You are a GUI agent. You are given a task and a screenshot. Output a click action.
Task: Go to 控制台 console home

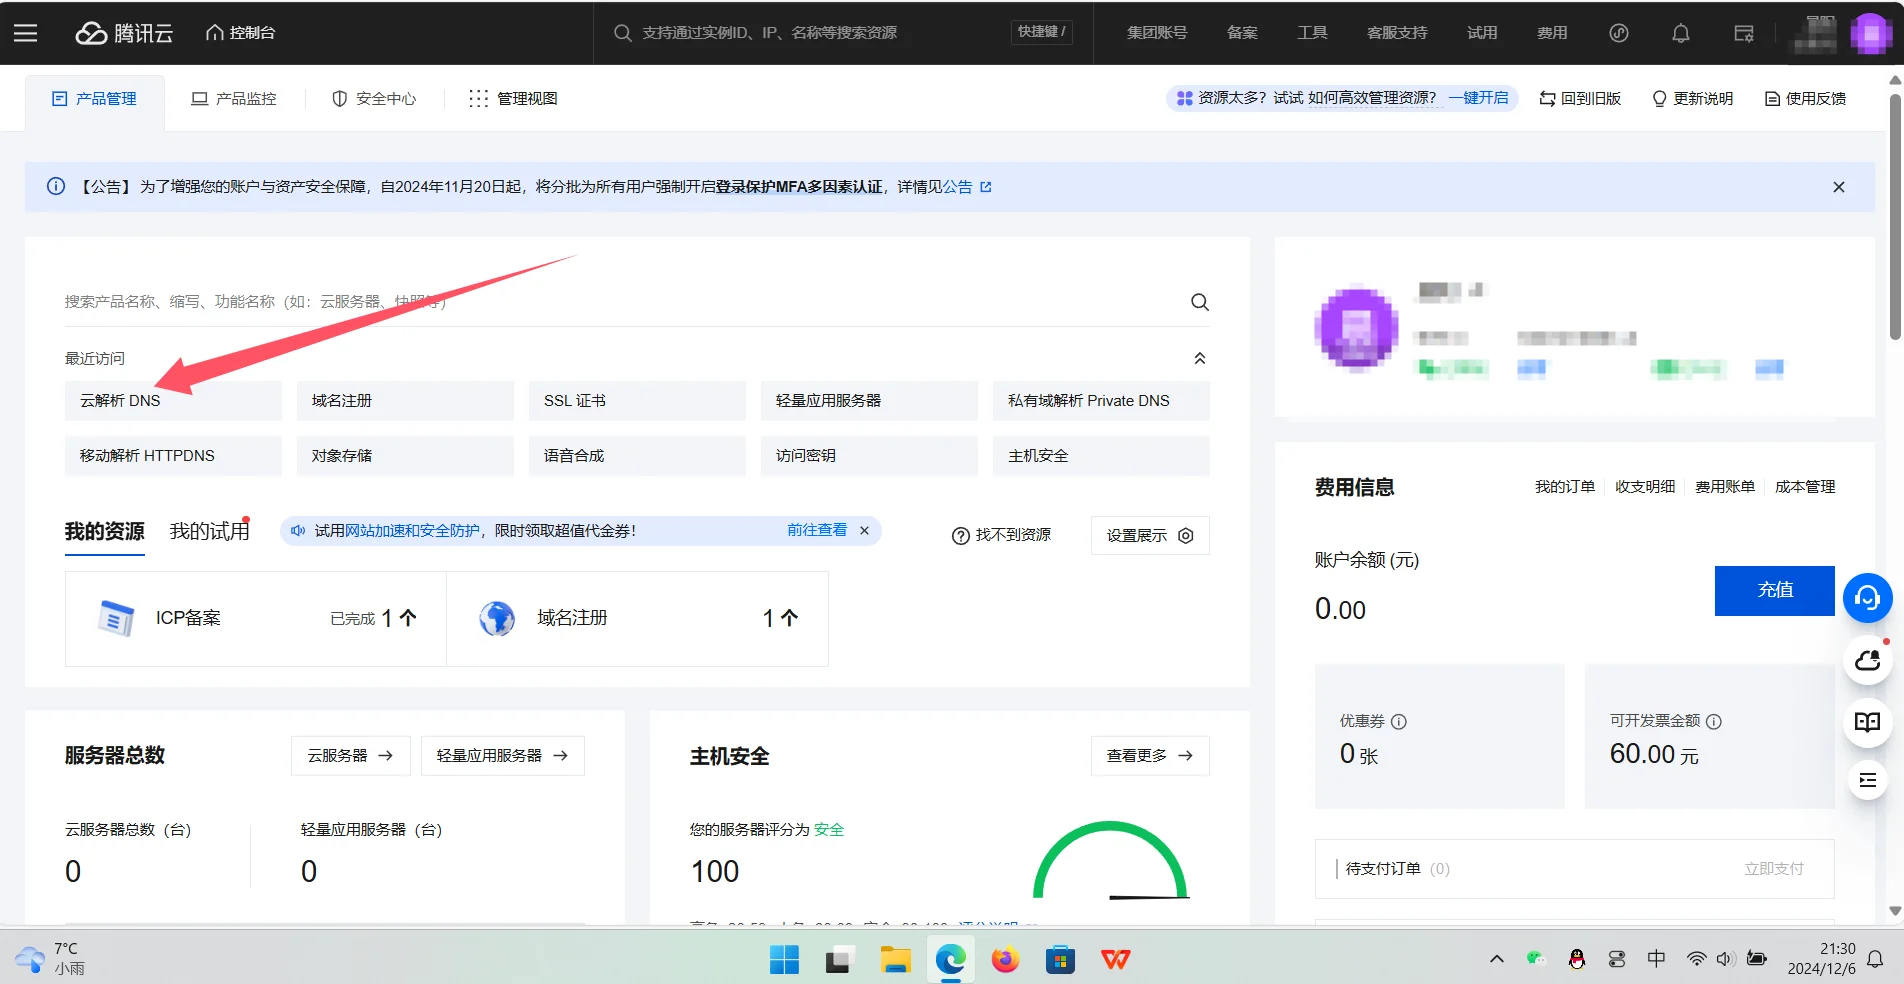tap(241, 33)
